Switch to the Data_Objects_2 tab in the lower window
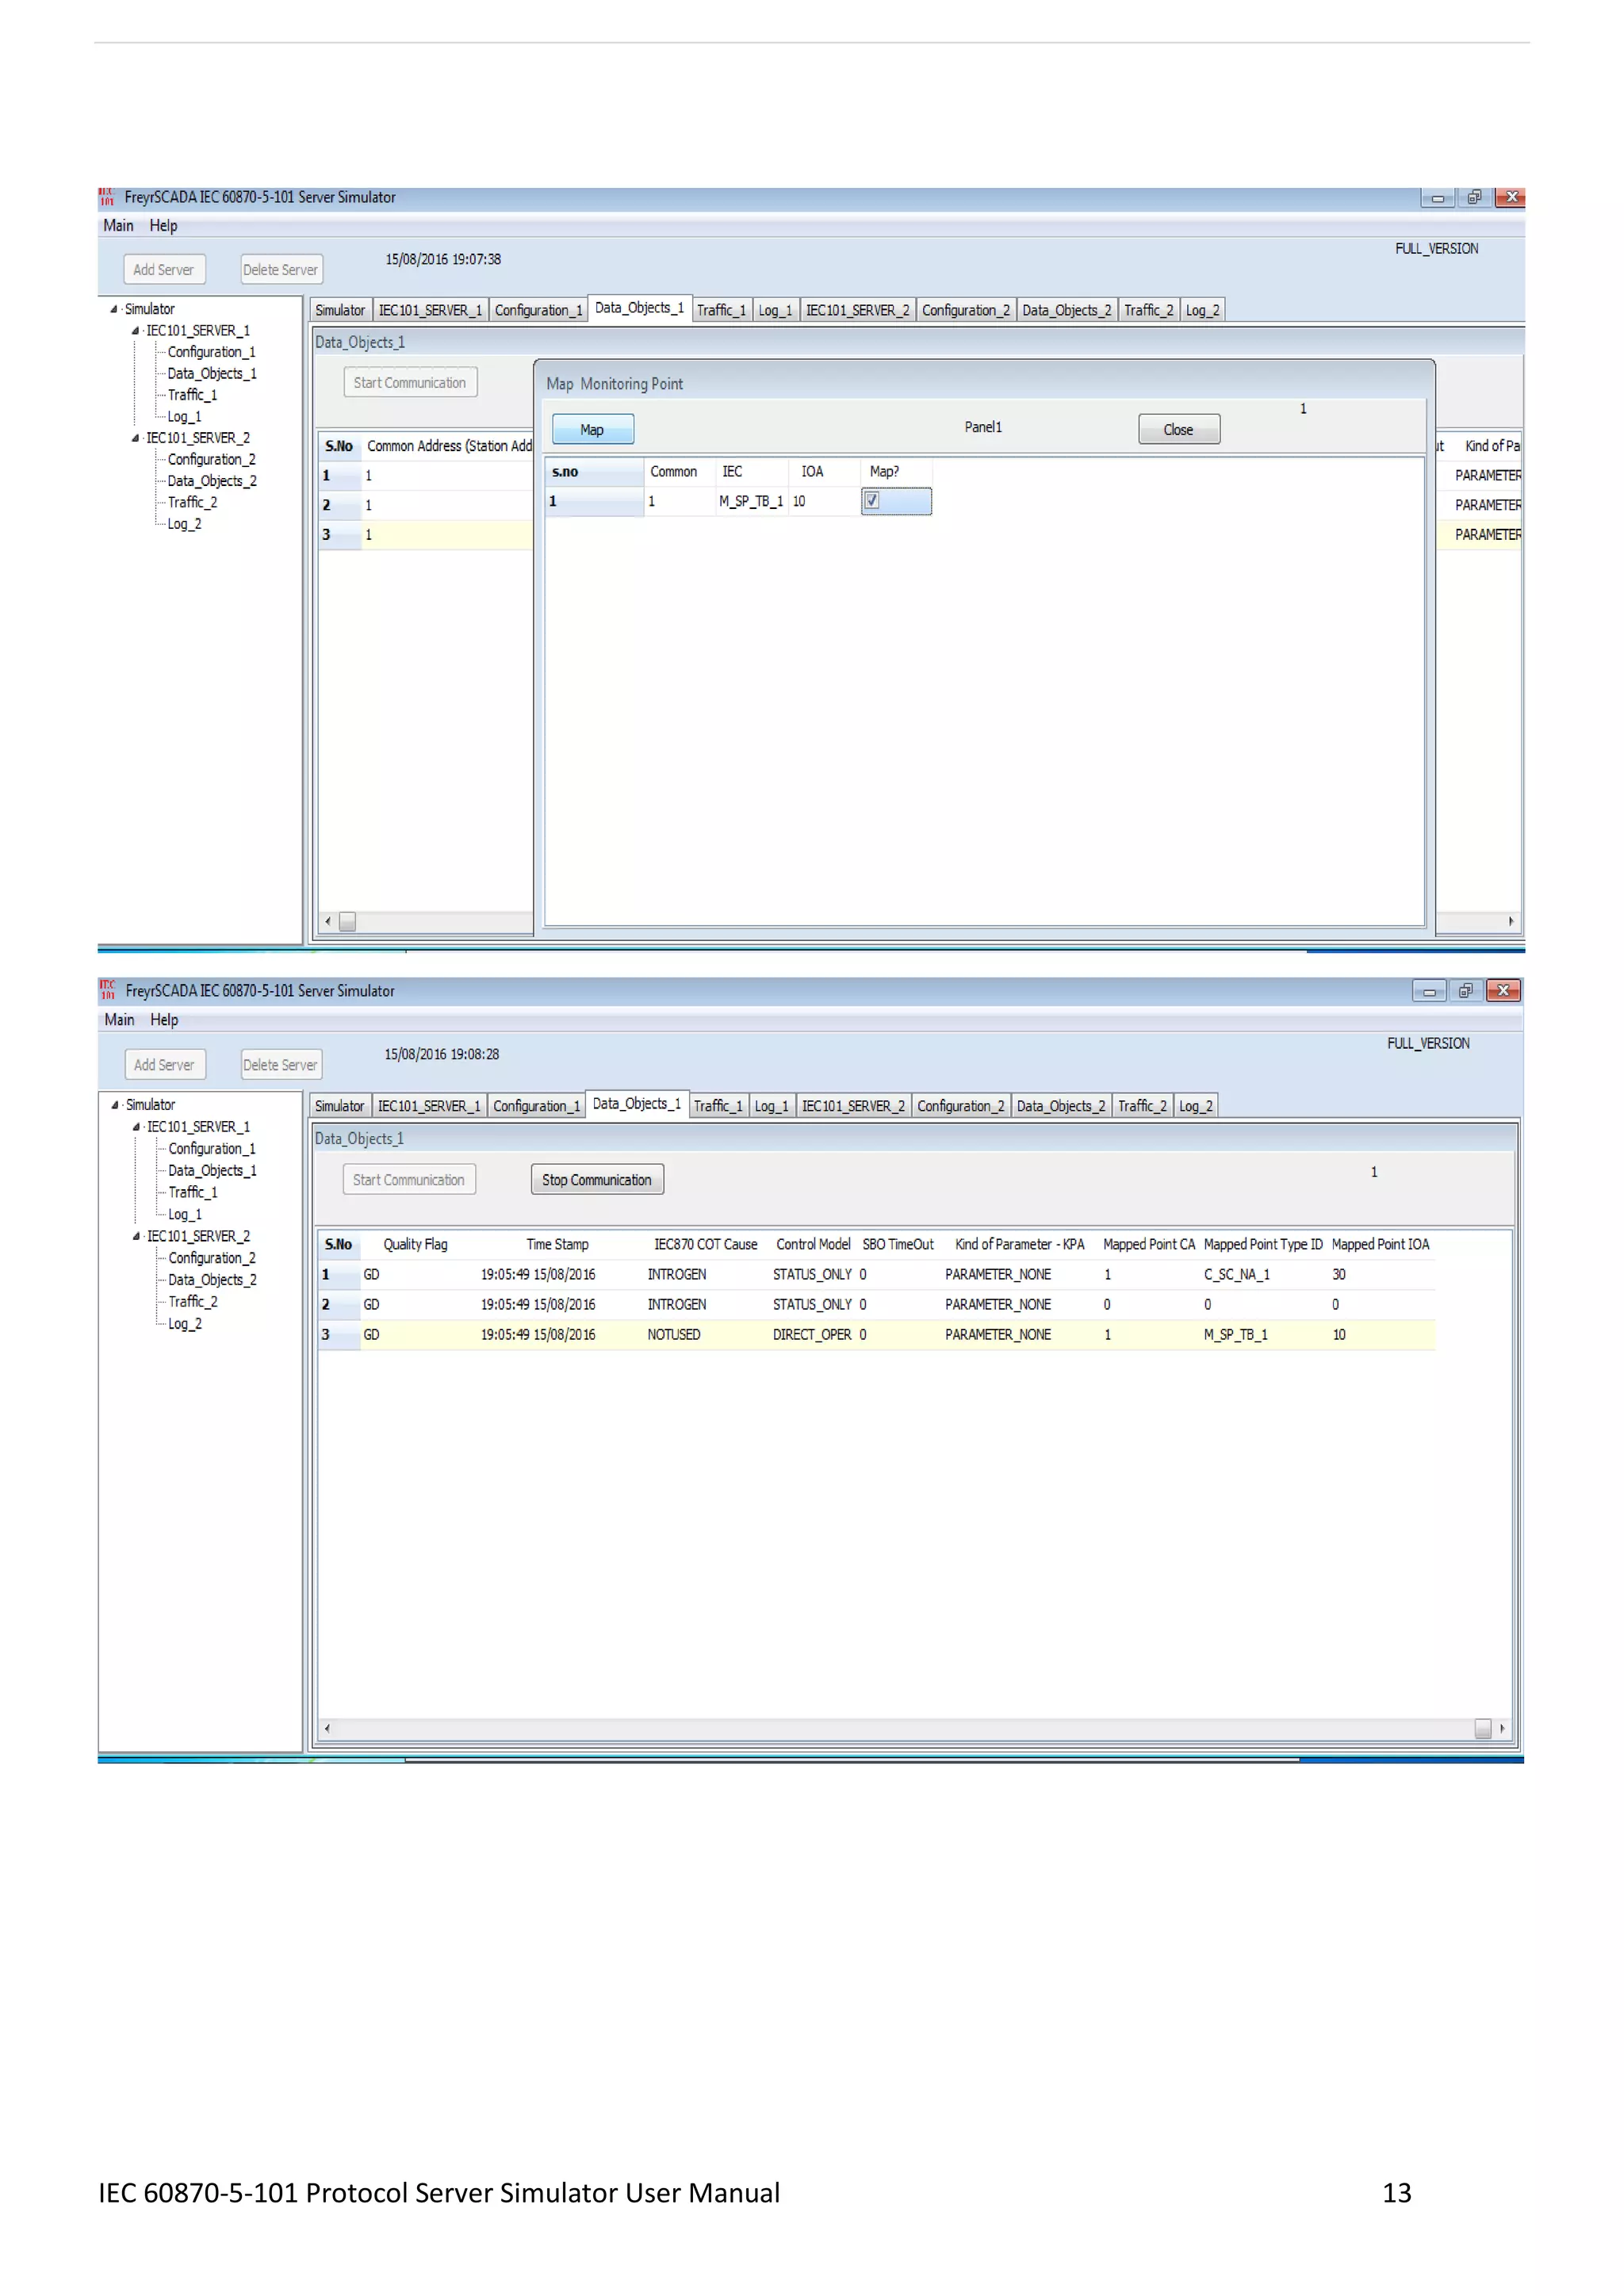The height and width of the screenshot is (2296, 1624). click(1061, 1106)
